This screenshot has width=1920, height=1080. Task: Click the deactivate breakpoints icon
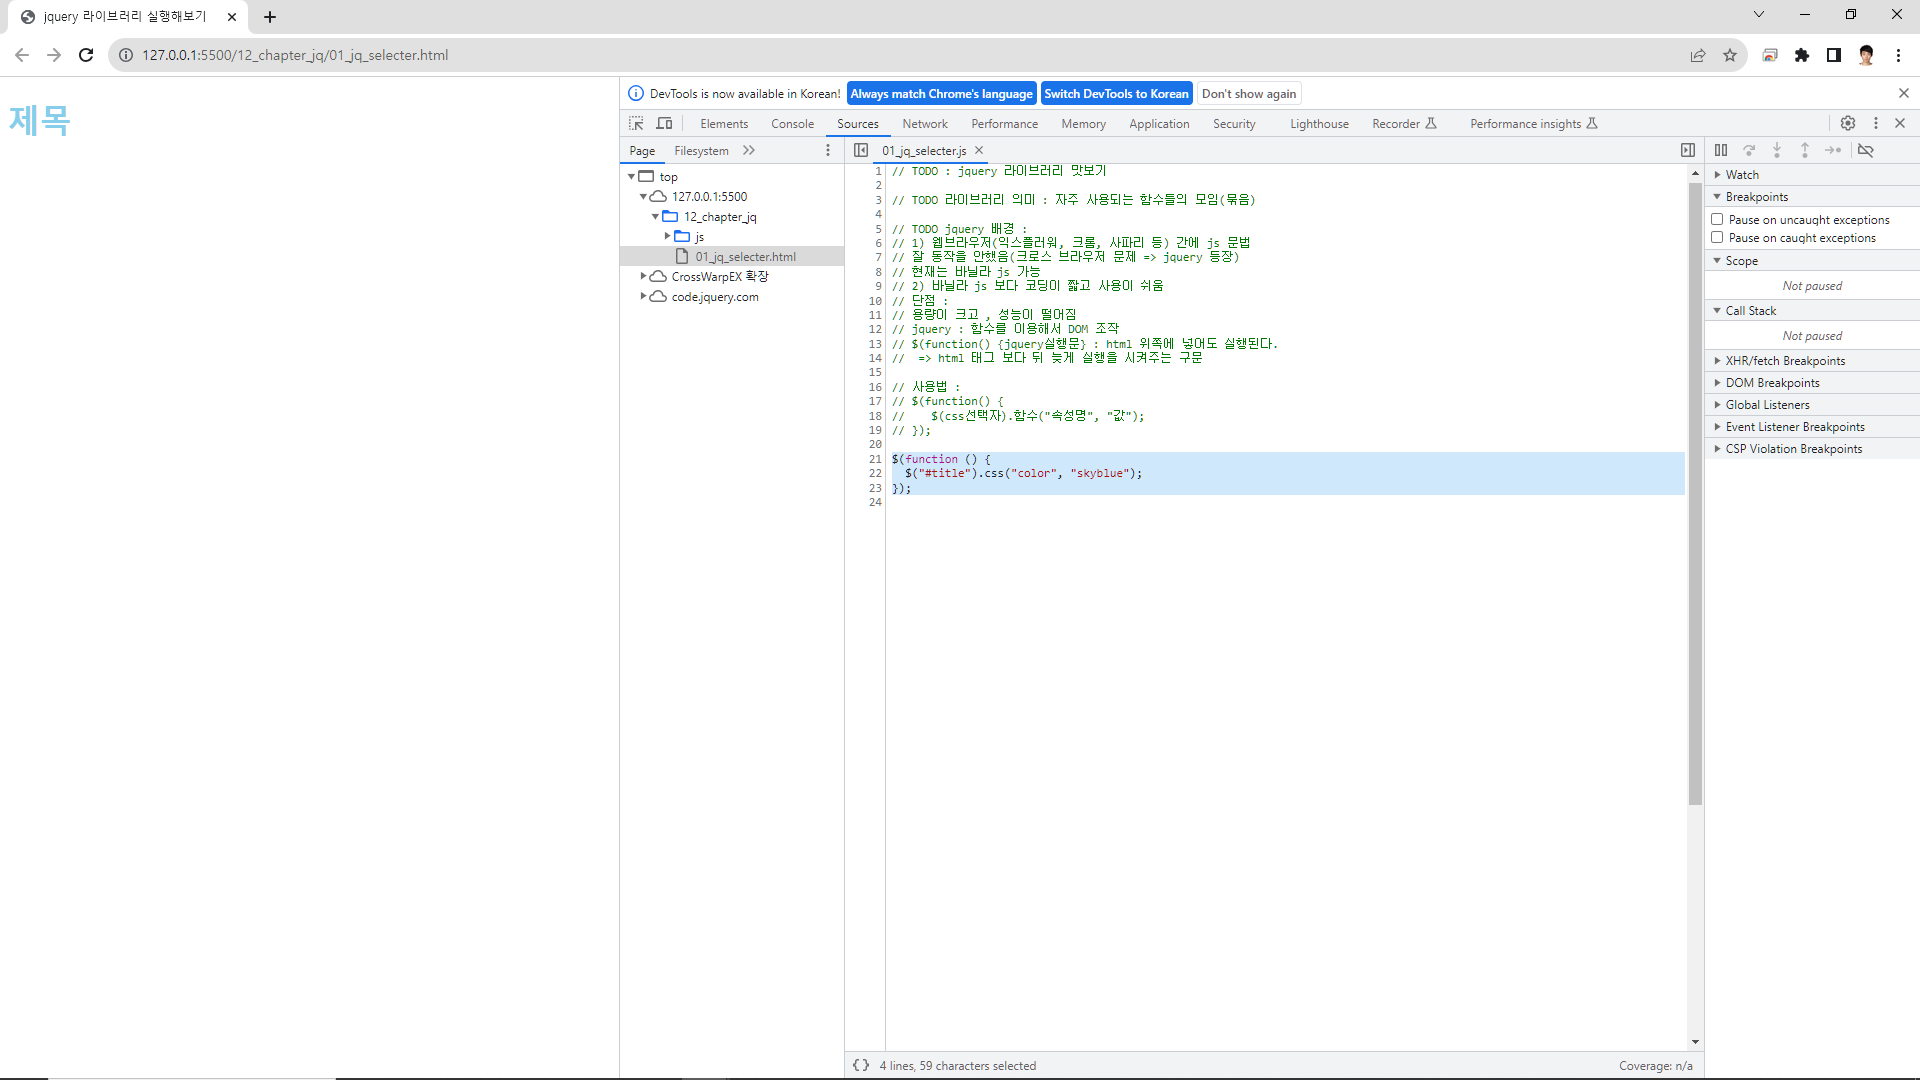click(x=1866, y=150)
